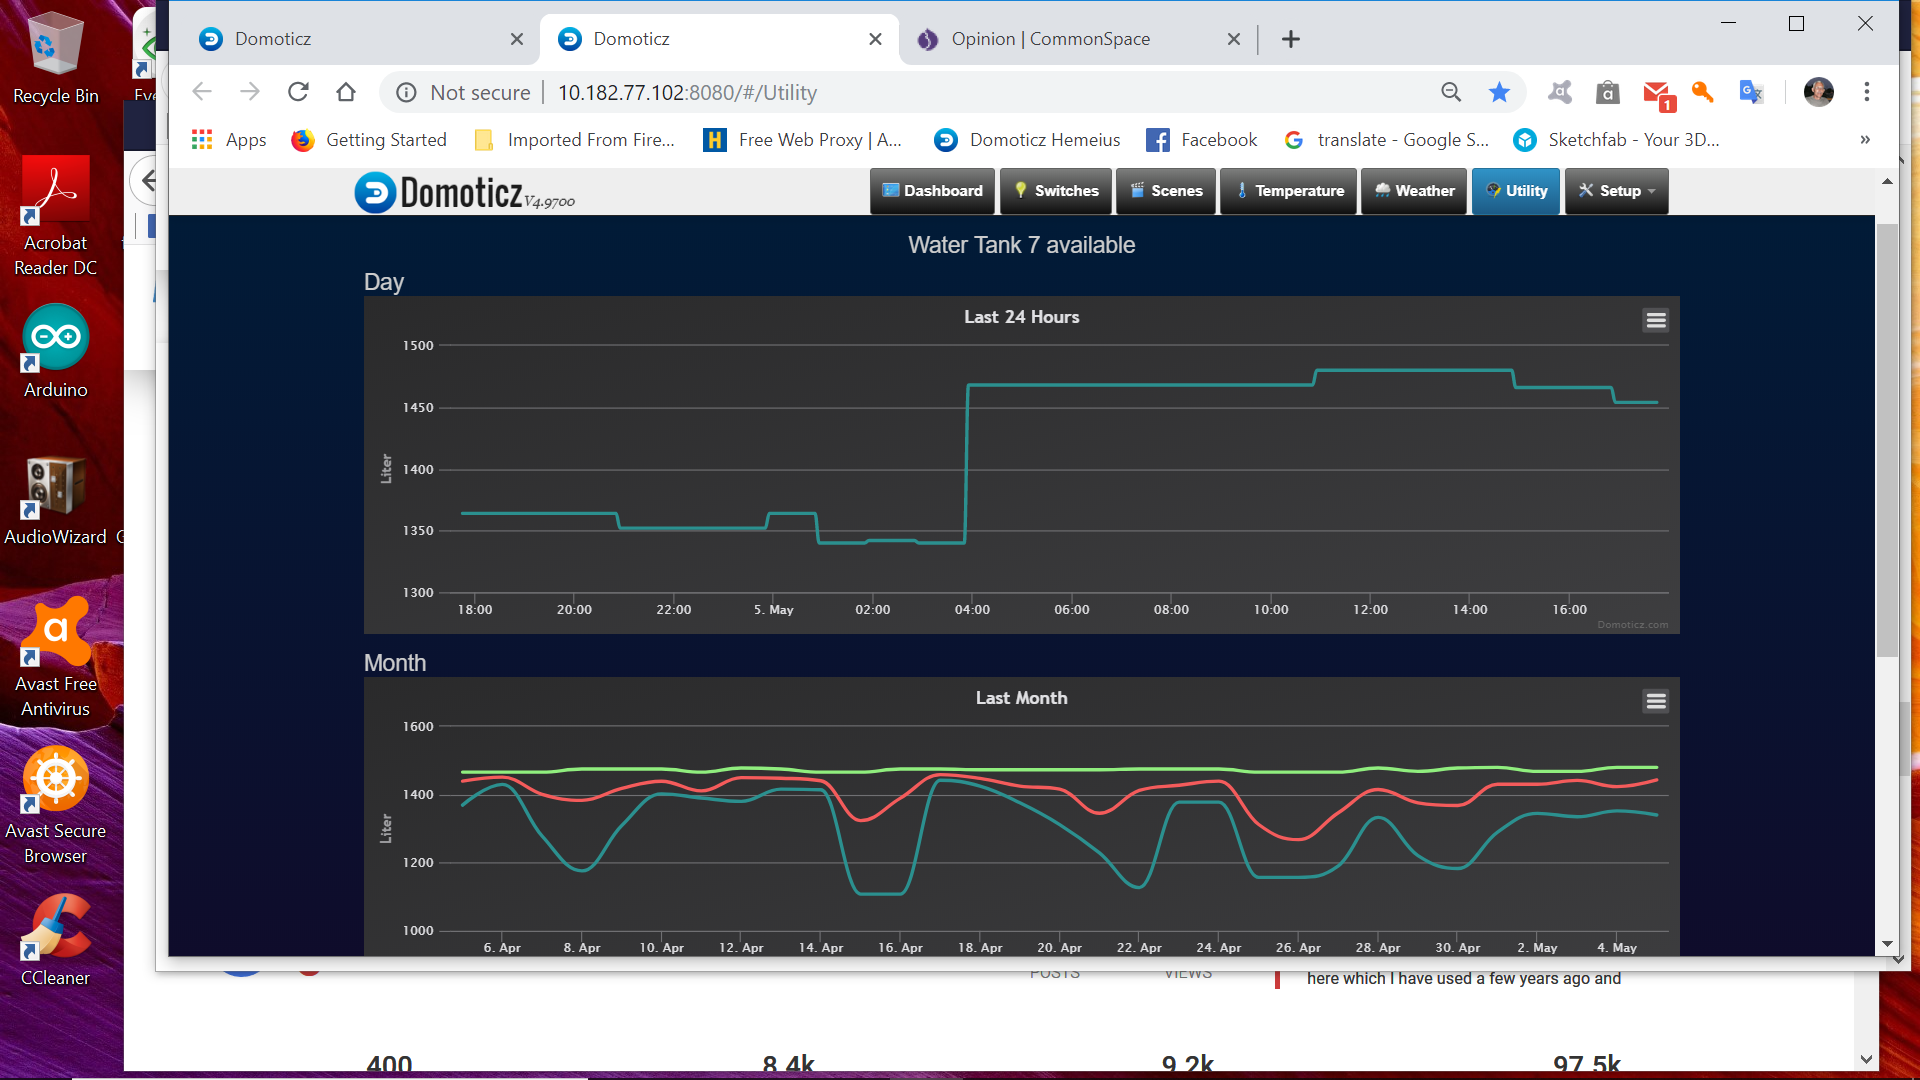Screen dimensions: 1920x1080
Task: Go to the browser home page
Action: (346, 93)
